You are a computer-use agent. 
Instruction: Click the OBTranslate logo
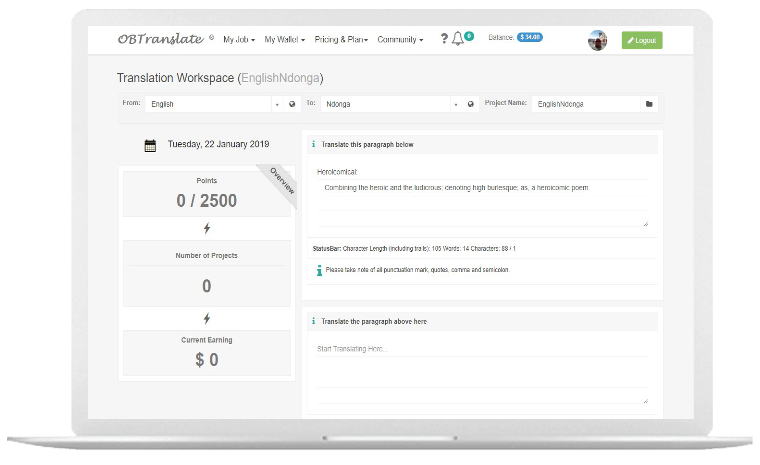(x=160, y=39)
